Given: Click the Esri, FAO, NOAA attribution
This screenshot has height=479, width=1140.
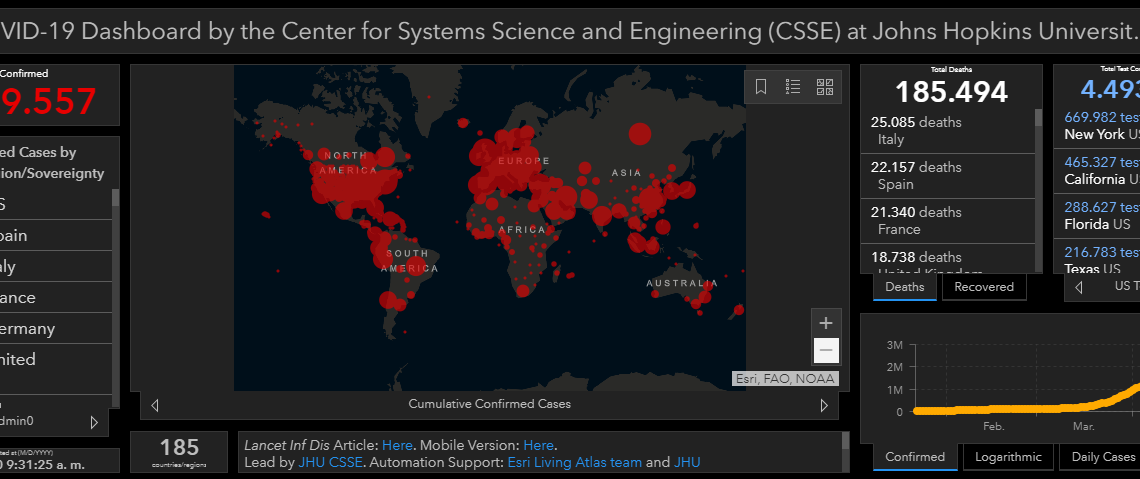Looking at the screenshot, I should click(785, 379).
